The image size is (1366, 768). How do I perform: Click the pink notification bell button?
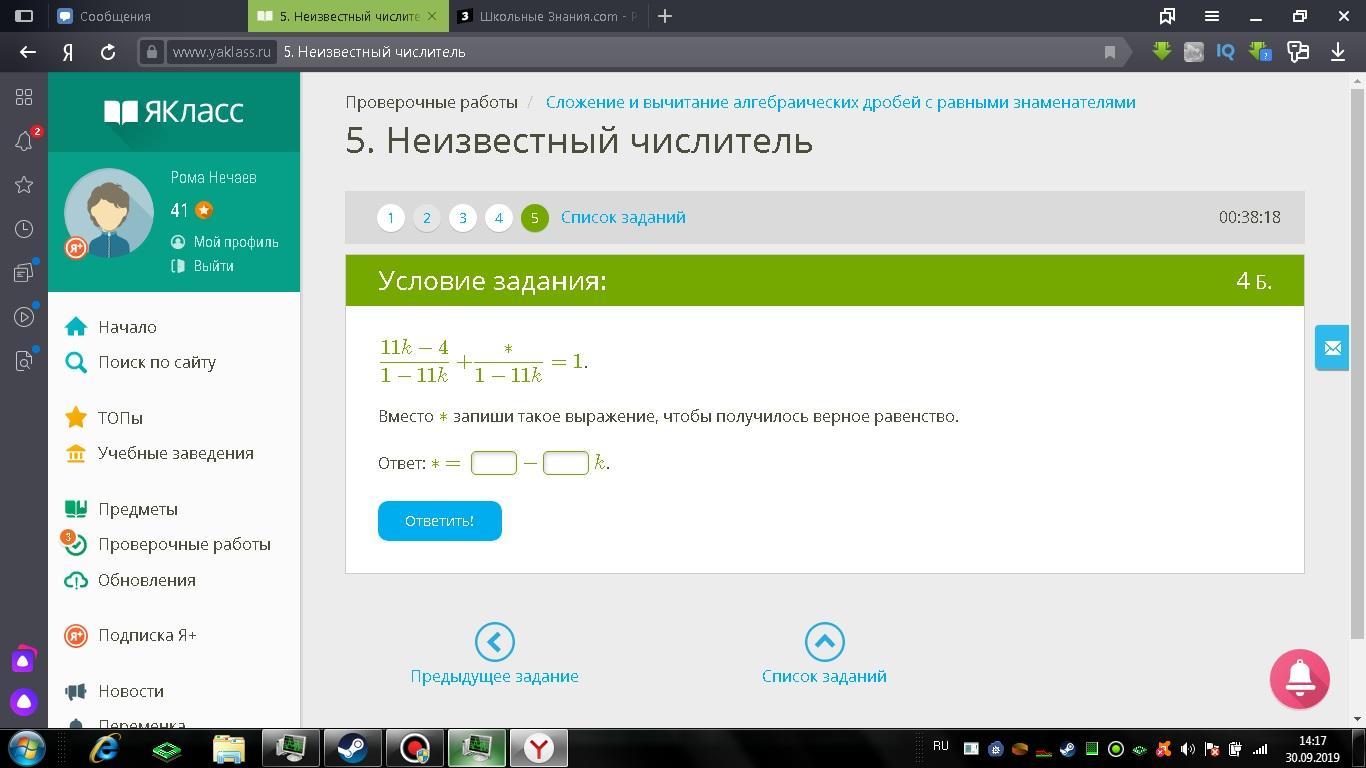pos(1299,679)
